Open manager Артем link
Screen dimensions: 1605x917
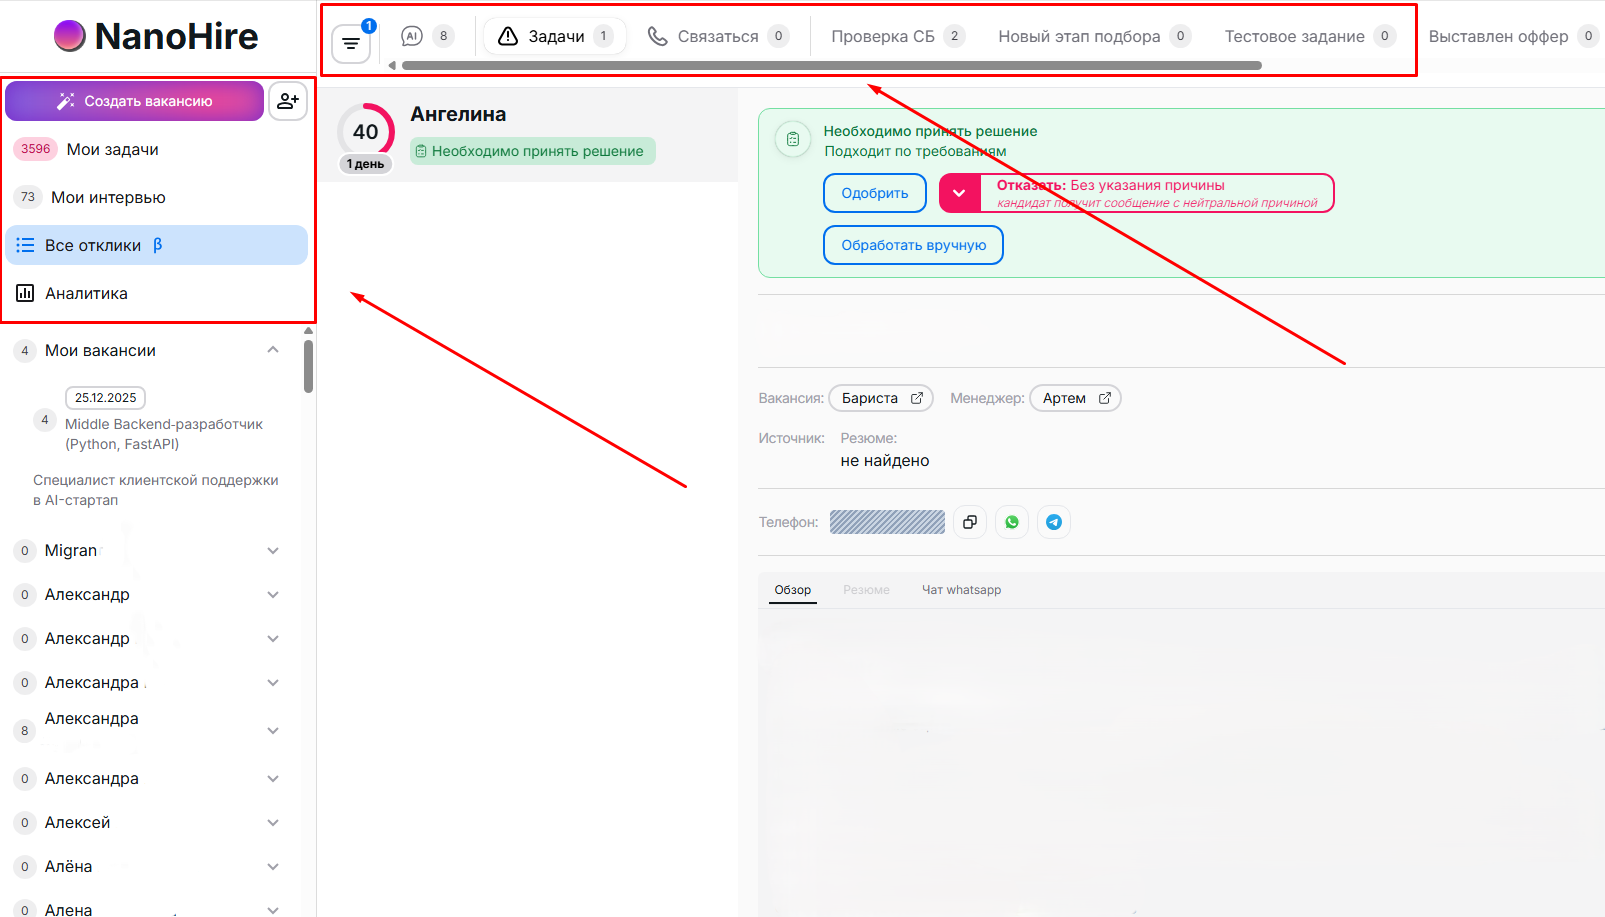[x=1075, y=398]
